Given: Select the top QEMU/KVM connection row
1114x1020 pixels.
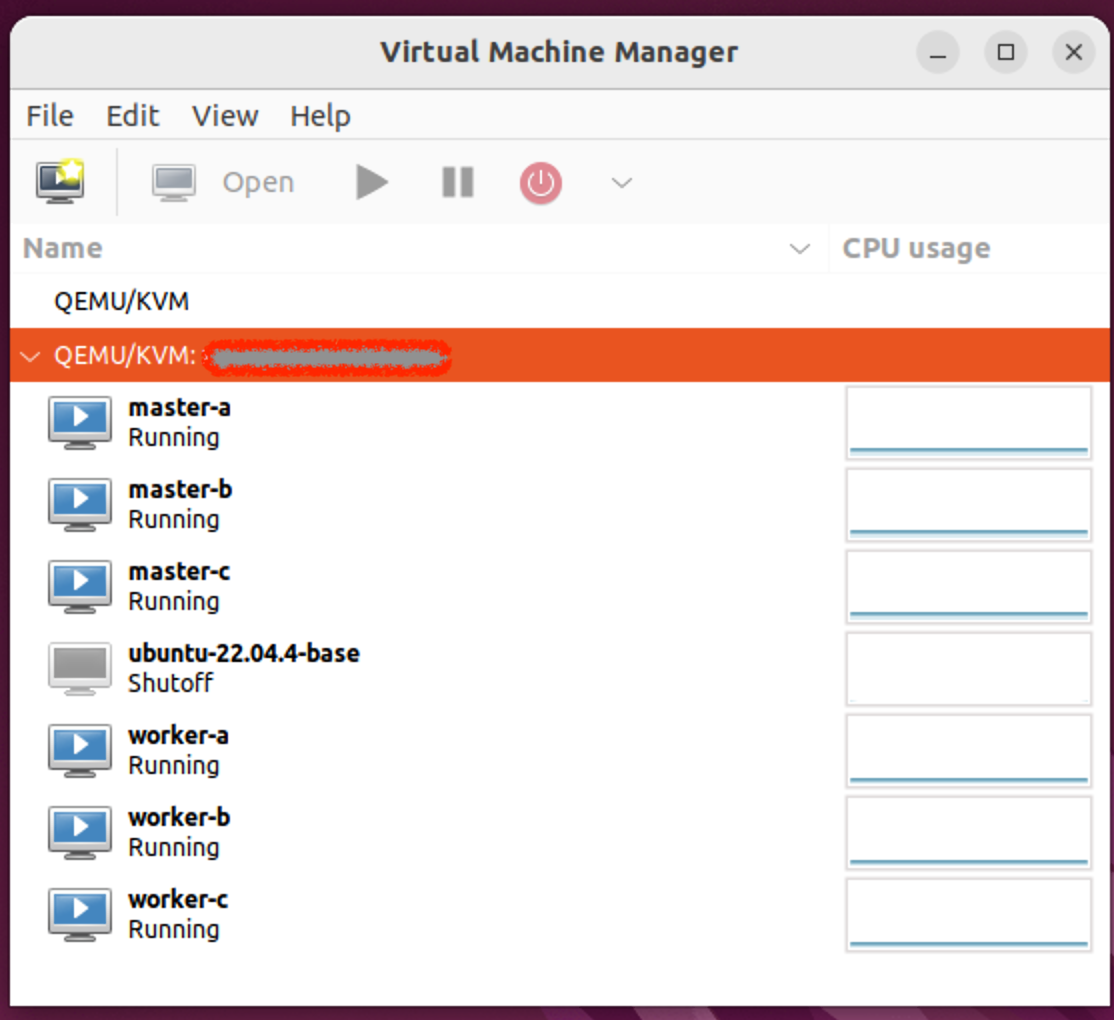Looking at the screenshot, I should point(560,301).
